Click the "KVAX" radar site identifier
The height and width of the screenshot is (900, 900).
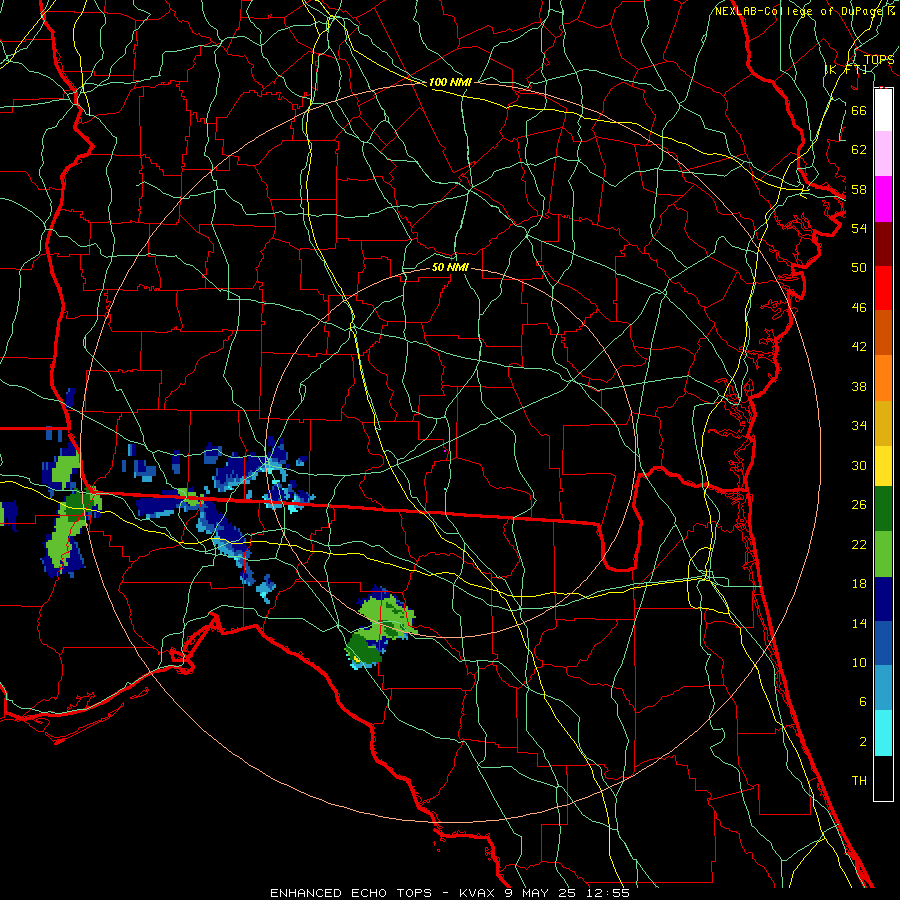(x=479, y=893)
